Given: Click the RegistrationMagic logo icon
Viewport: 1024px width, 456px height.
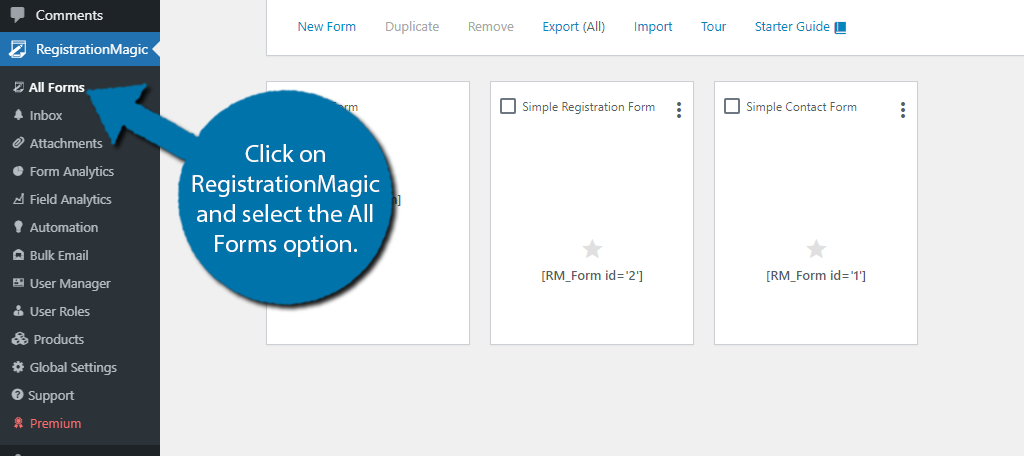Looking at the screenshot, I should coord(18,49).
